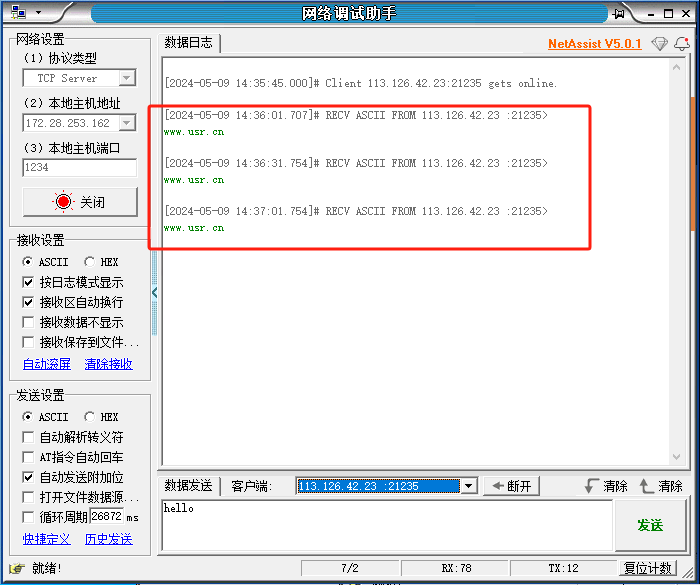This screenshot has height=585, width=700.
Task: Enable 循环周期 checkbox
Action: coord(28,517)
